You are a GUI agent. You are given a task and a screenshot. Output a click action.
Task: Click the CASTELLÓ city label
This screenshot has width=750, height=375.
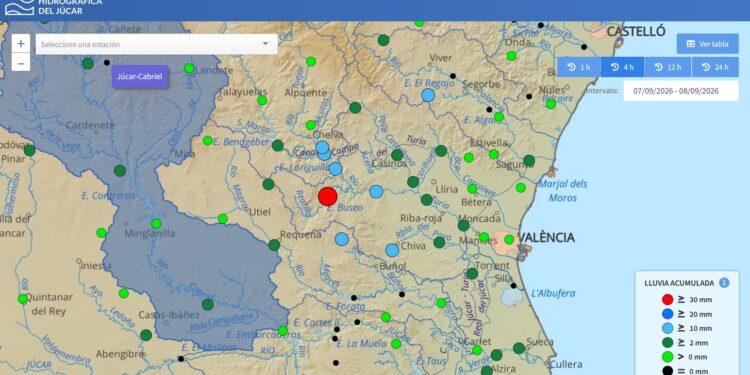[636, 32]
